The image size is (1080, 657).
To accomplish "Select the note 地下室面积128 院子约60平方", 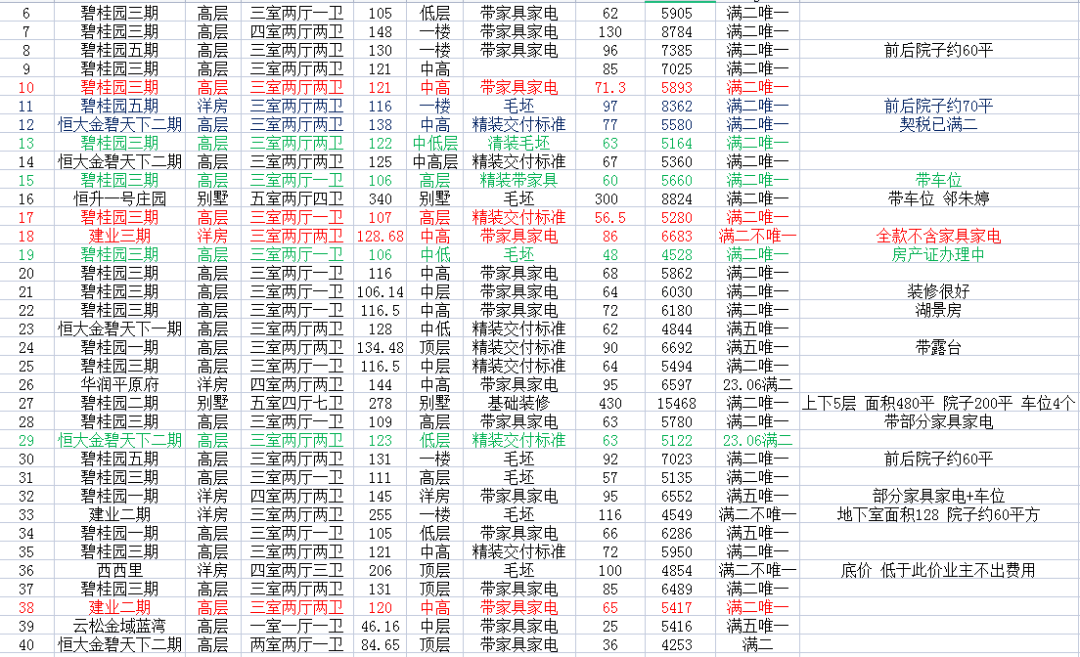I will (x=939, y=515).
